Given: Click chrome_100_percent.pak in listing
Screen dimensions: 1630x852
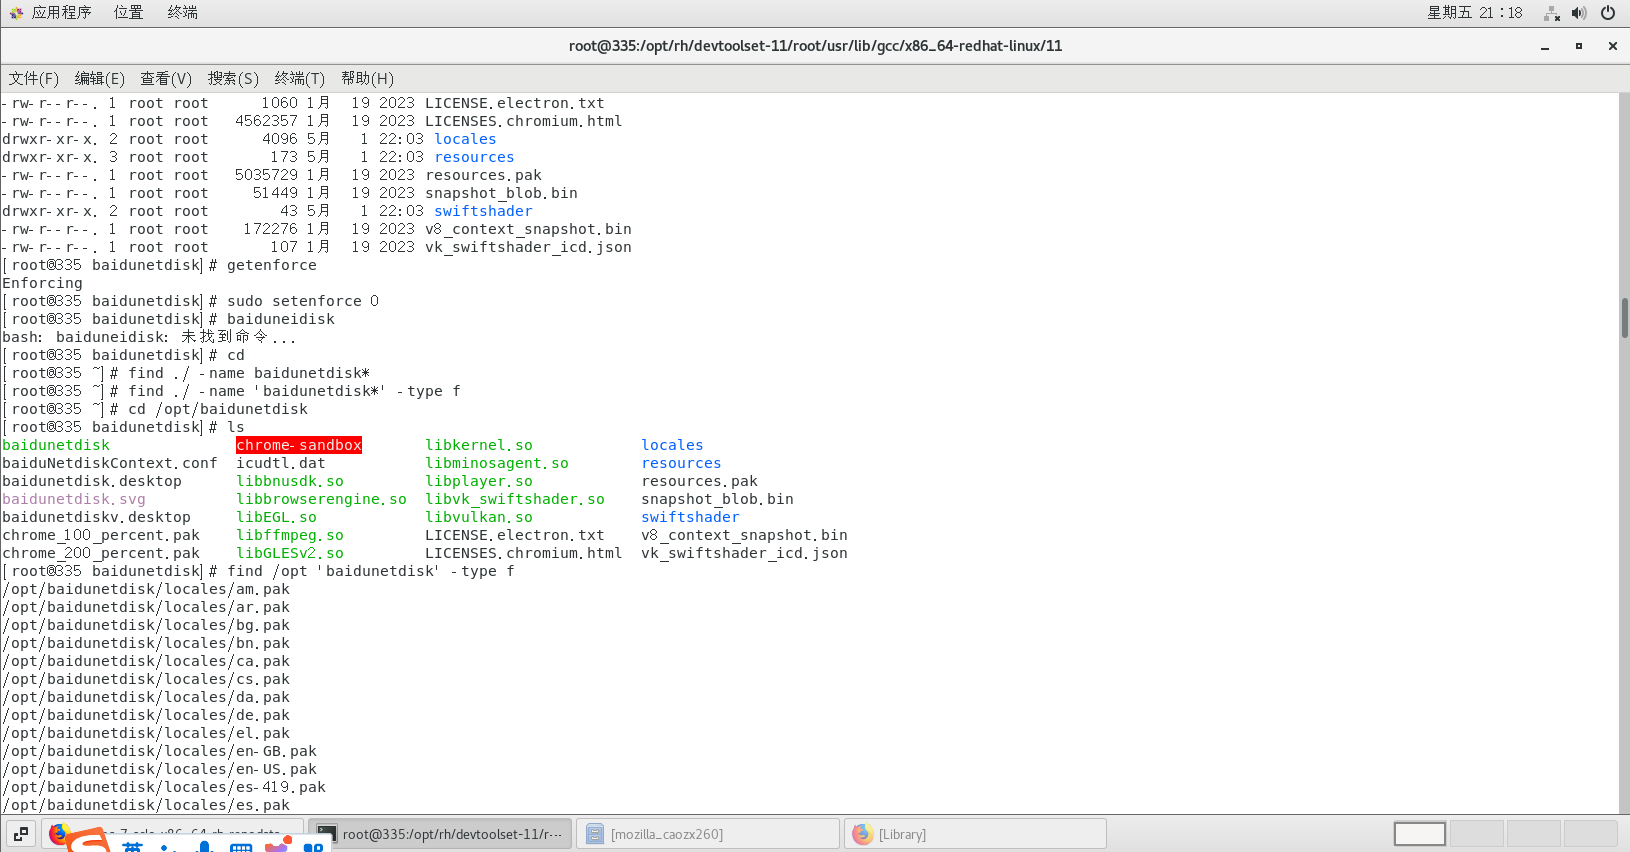Looking at the screenshot, I should 101,535.
